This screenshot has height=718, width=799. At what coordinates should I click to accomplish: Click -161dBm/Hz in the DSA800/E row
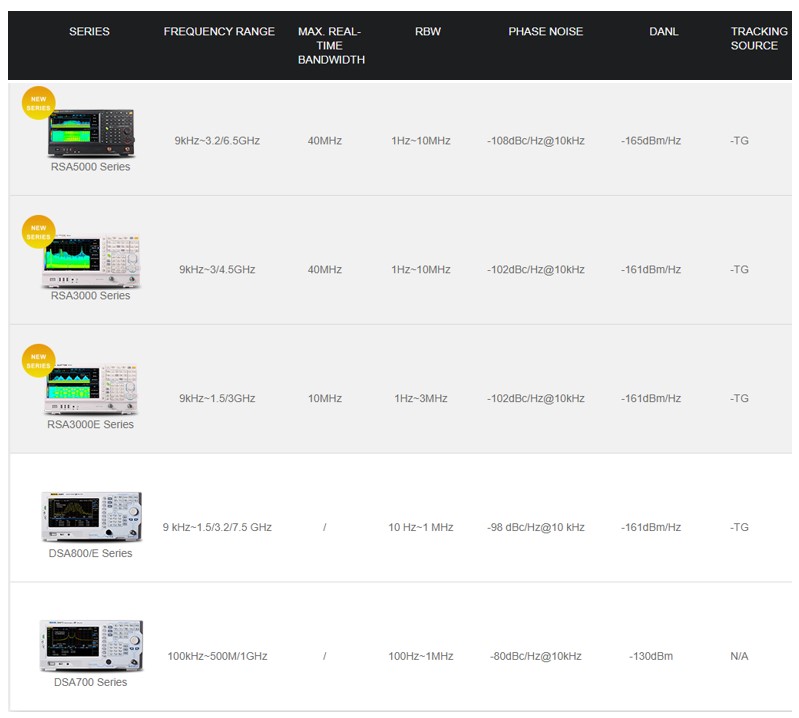pos(651,527)
